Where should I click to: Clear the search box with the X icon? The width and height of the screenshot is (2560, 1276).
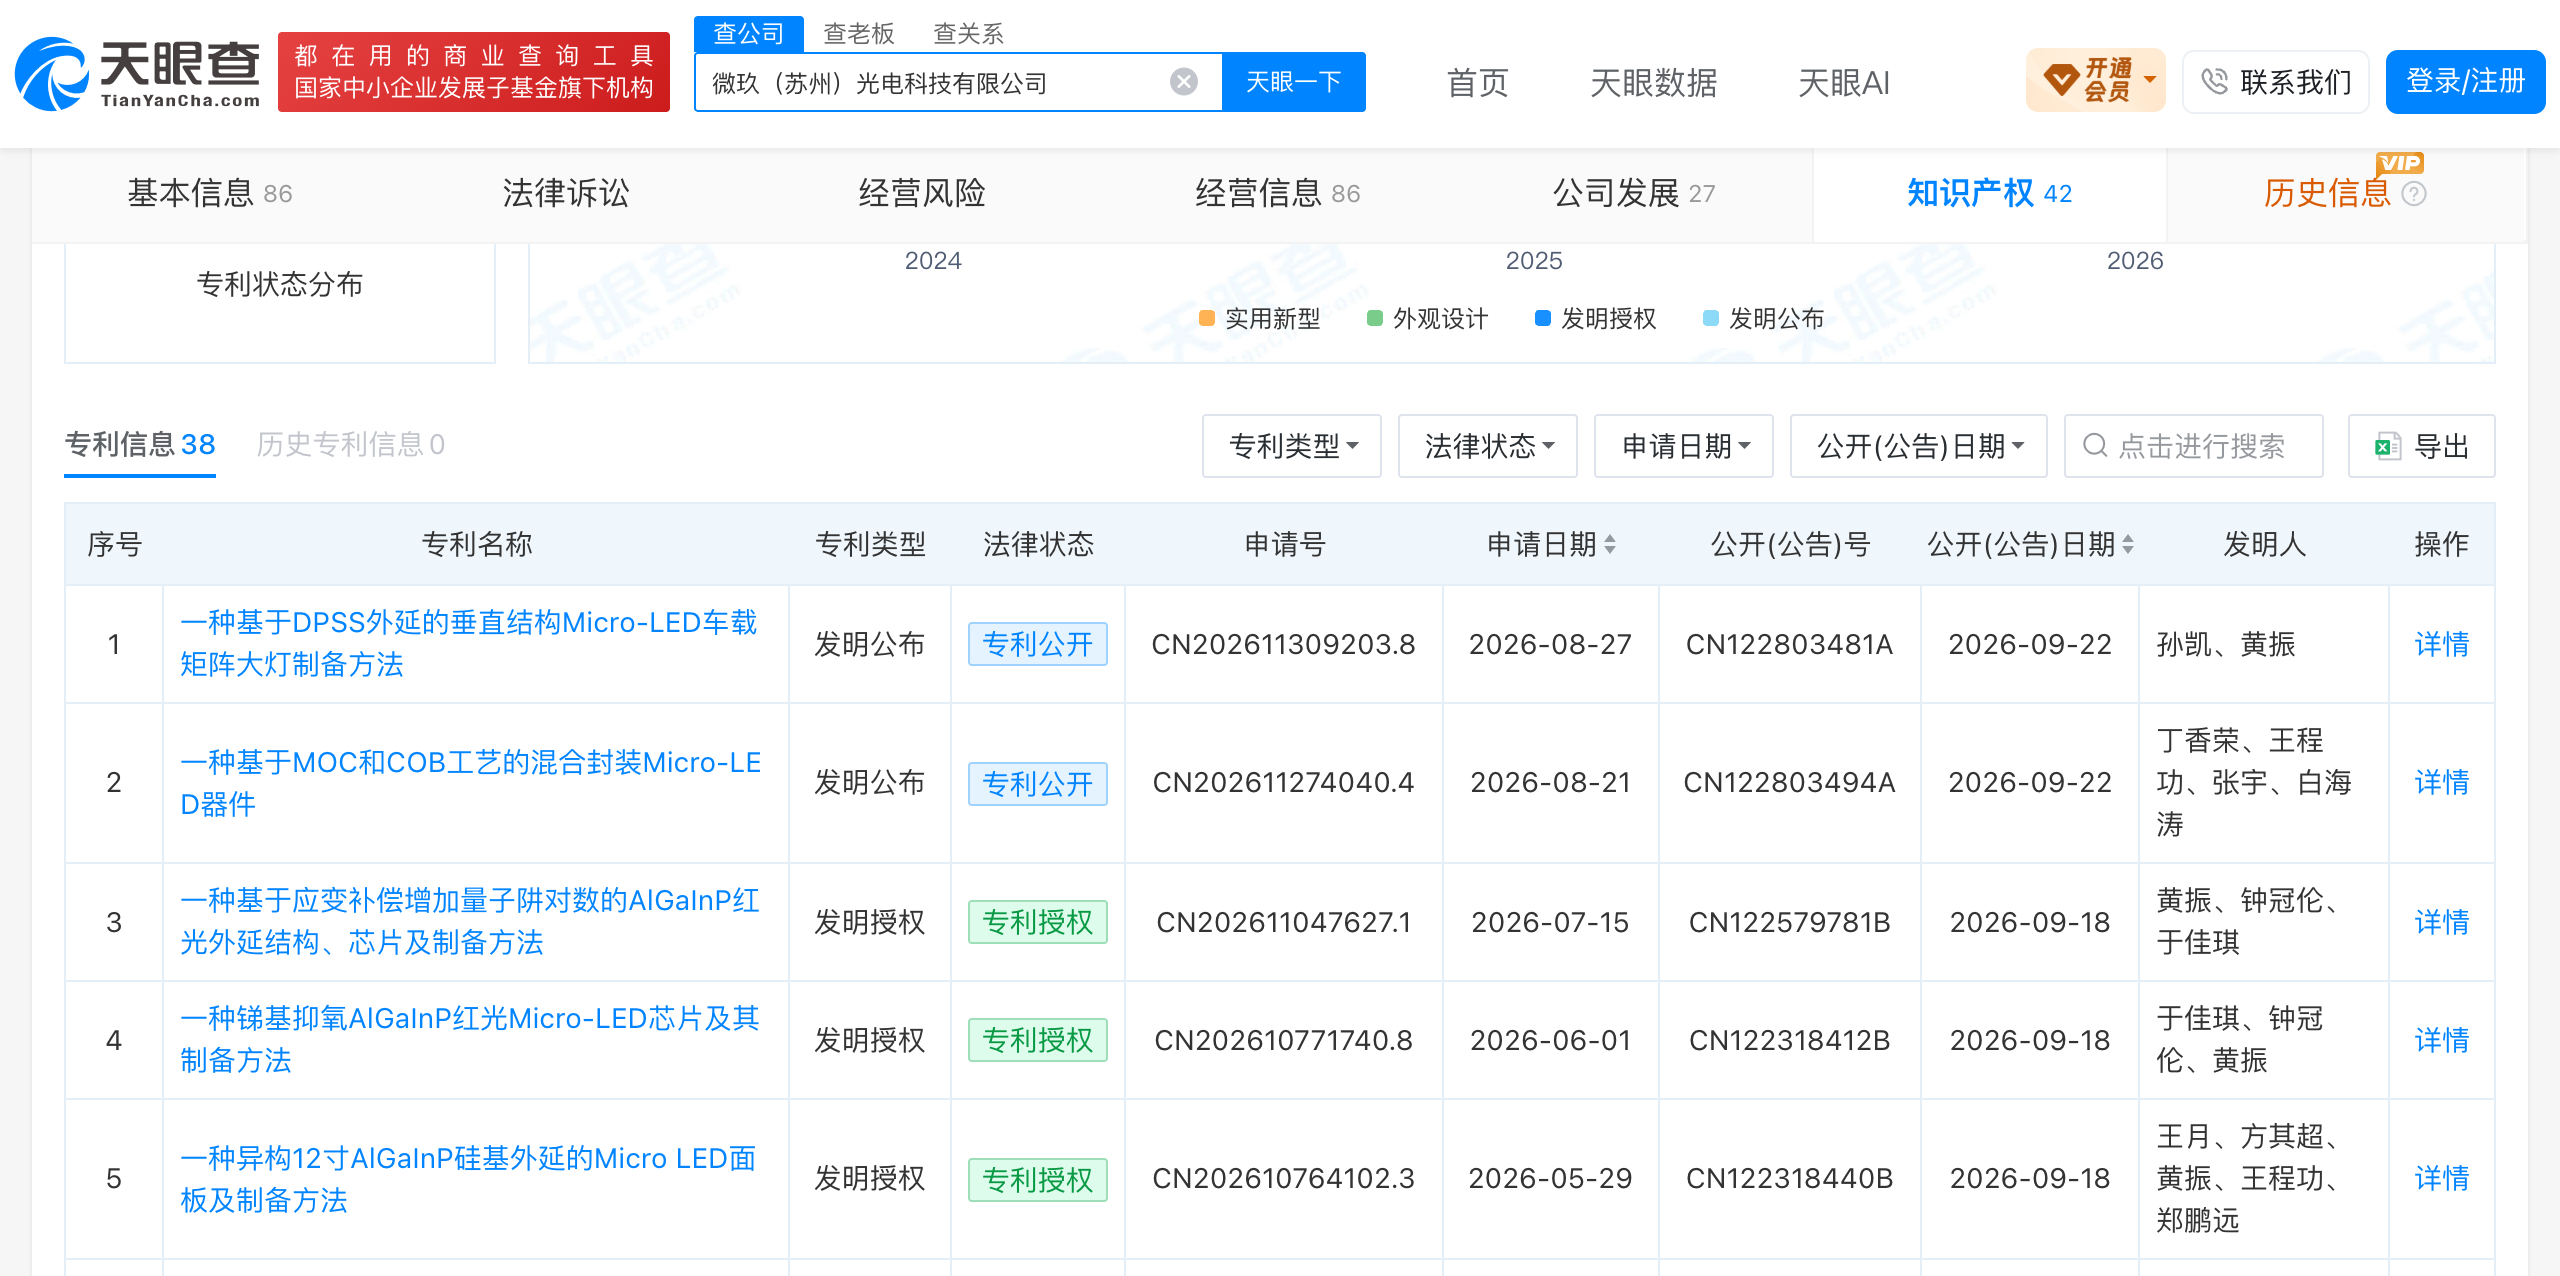[1184, 82]
